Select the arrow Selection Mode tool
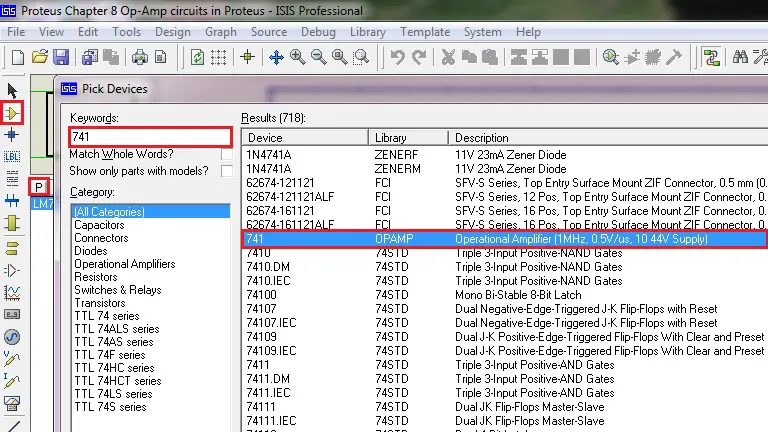This screenshot has height=432, width=768. click(x=12, y=91)
